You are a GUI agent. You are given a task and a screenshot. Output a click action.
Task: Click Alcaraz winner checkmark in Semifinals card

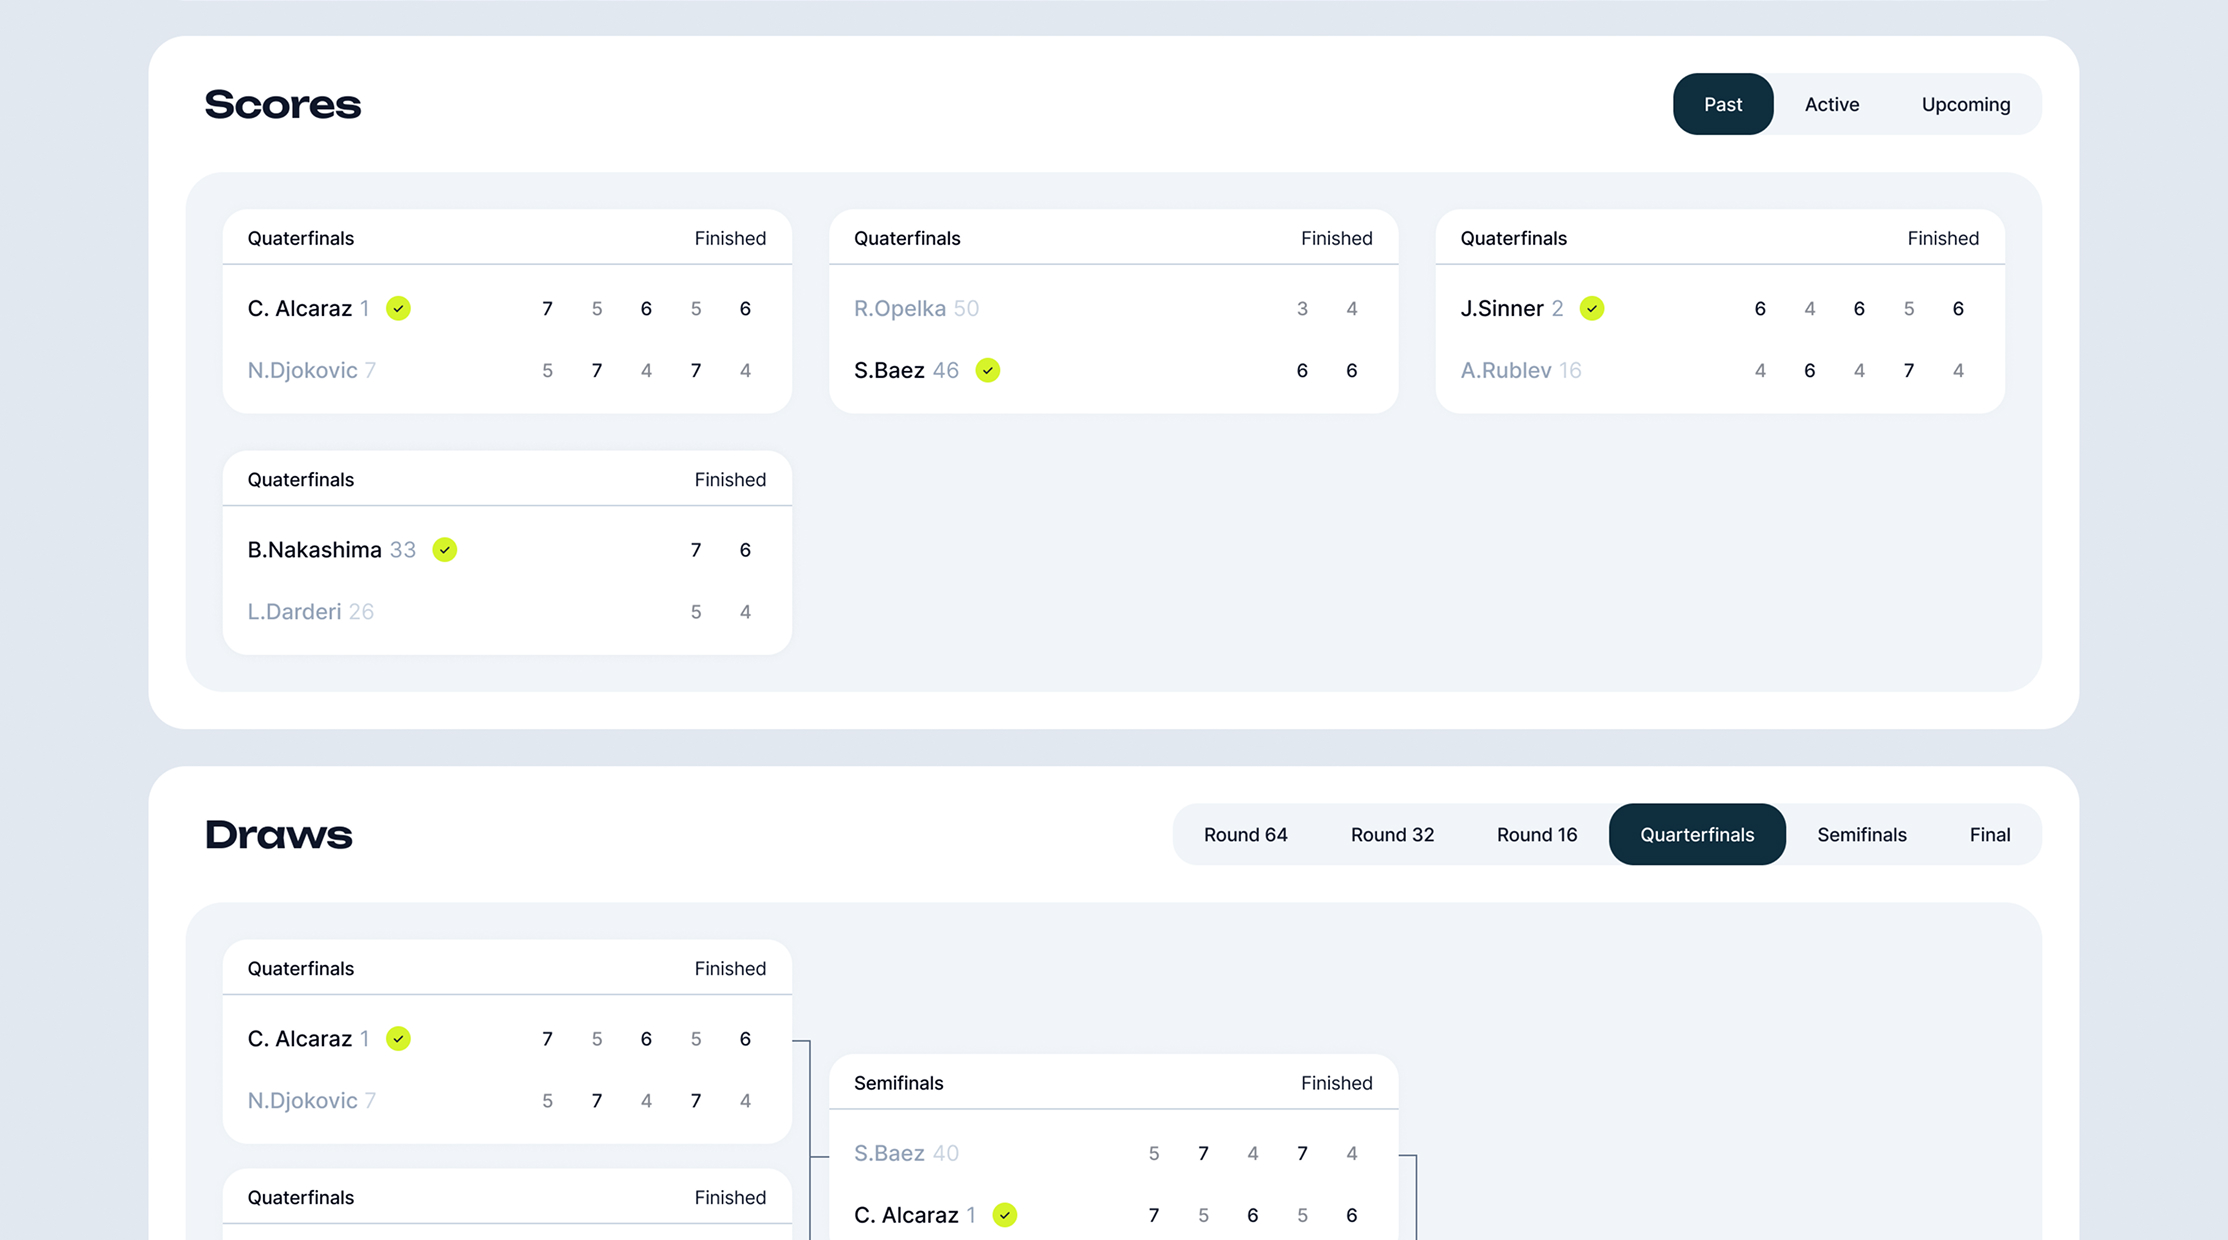click(1004, 1215)
